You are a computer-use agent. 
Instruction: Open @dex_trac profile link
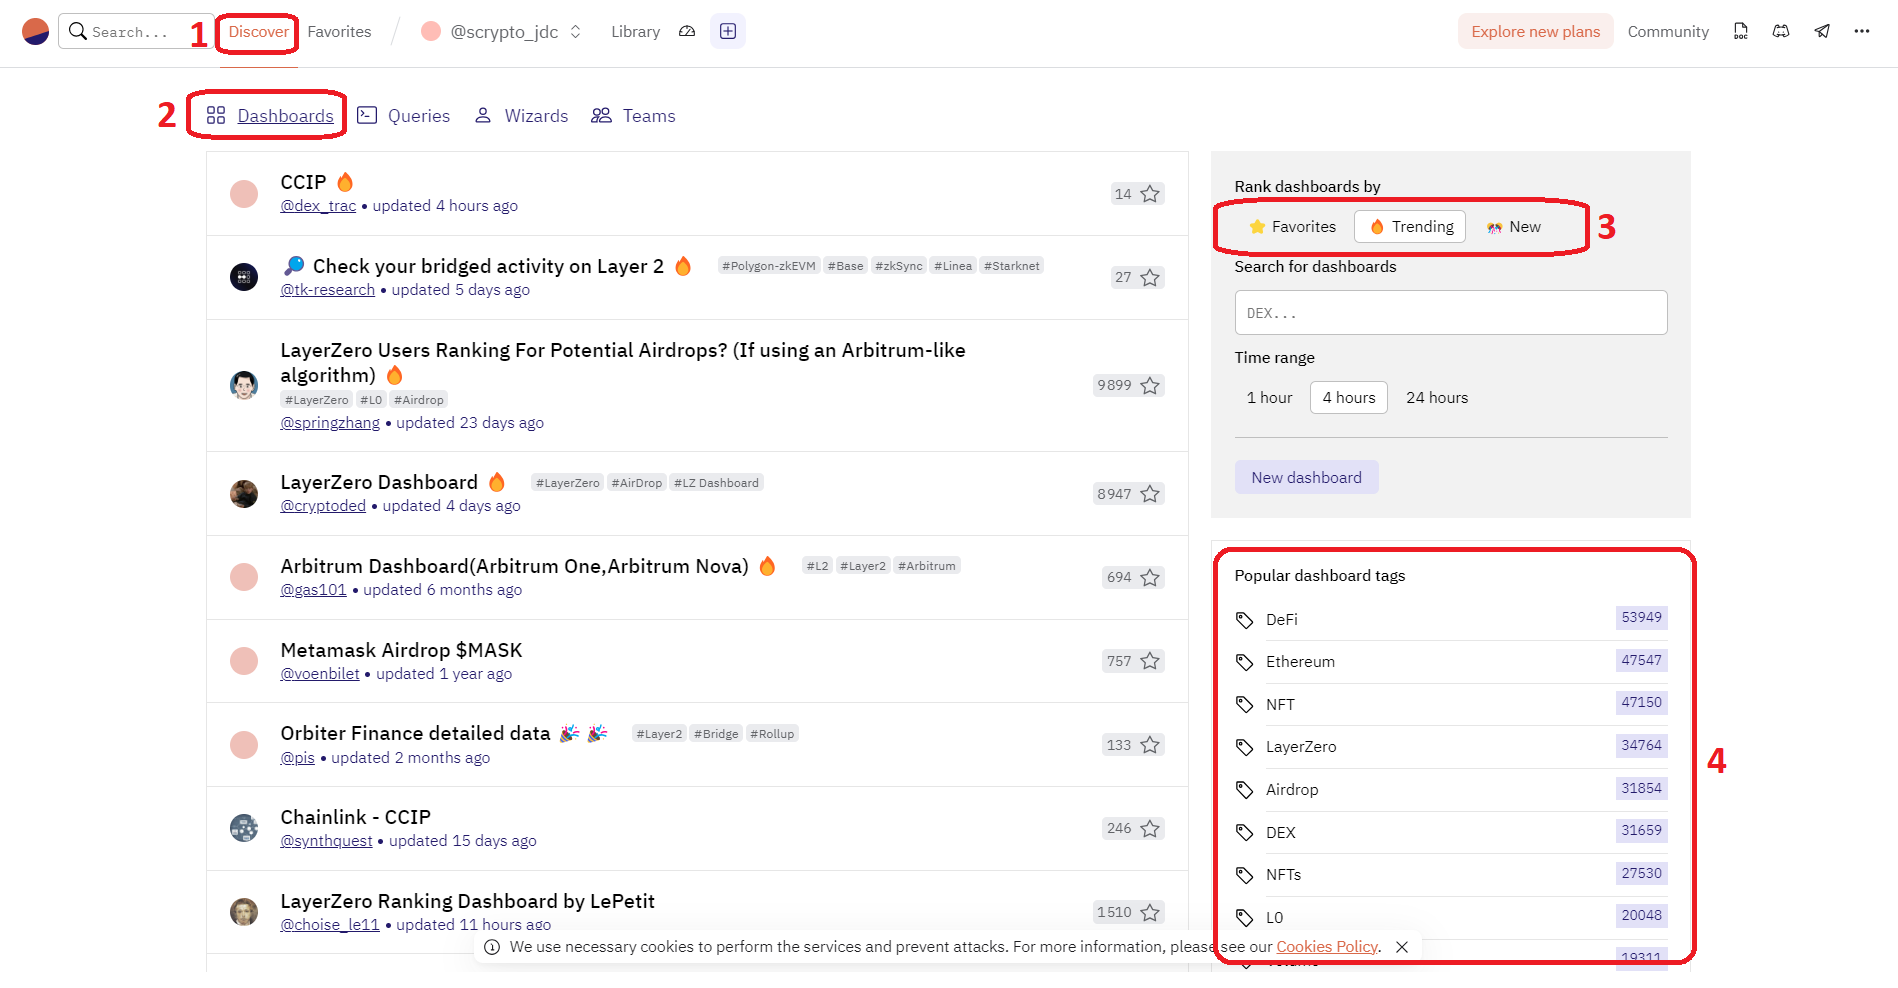(x=318, y=206)
